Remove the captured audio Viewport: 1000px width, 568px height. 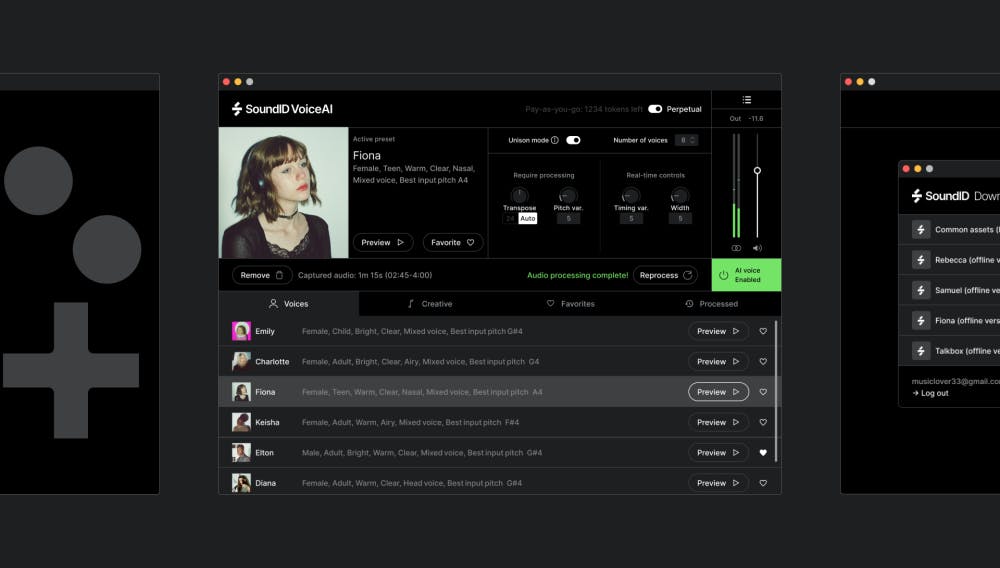point(262,275)
